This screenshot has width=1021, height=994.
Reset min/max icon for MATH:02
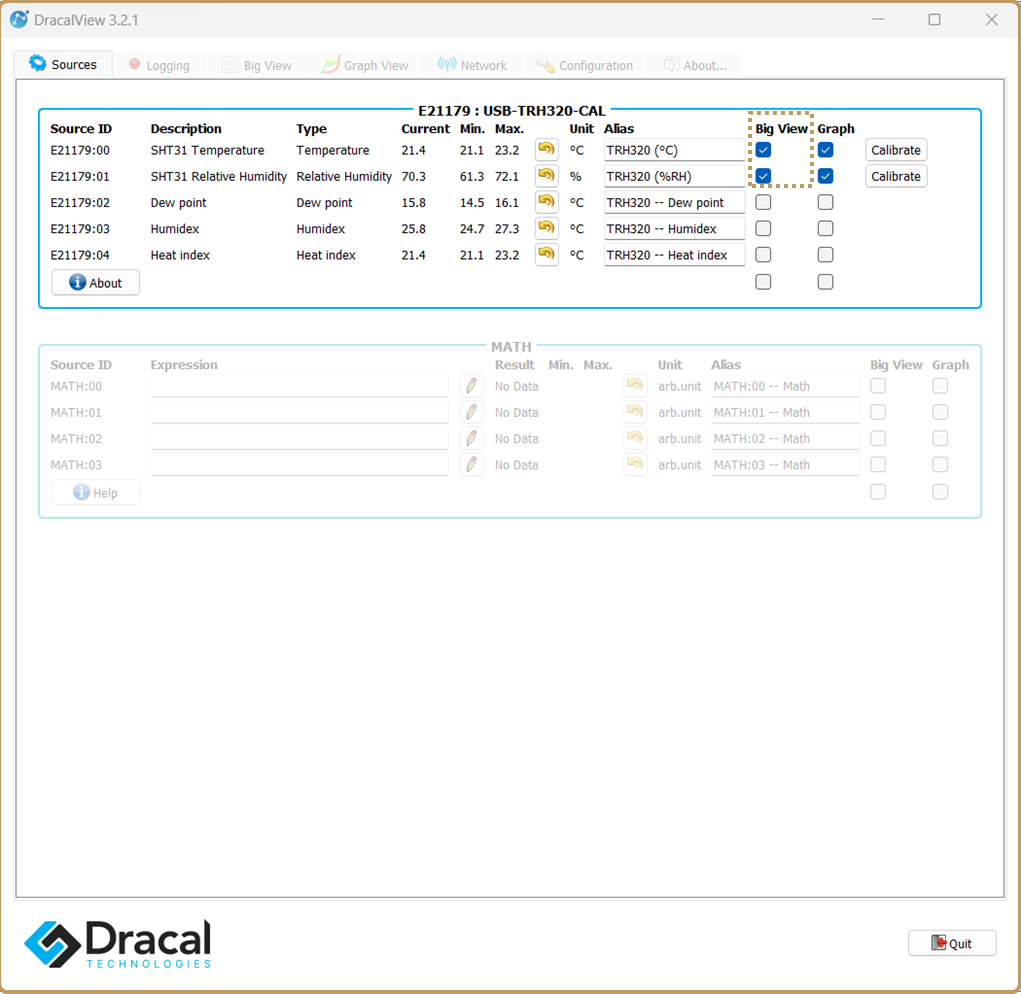point(635,438)
